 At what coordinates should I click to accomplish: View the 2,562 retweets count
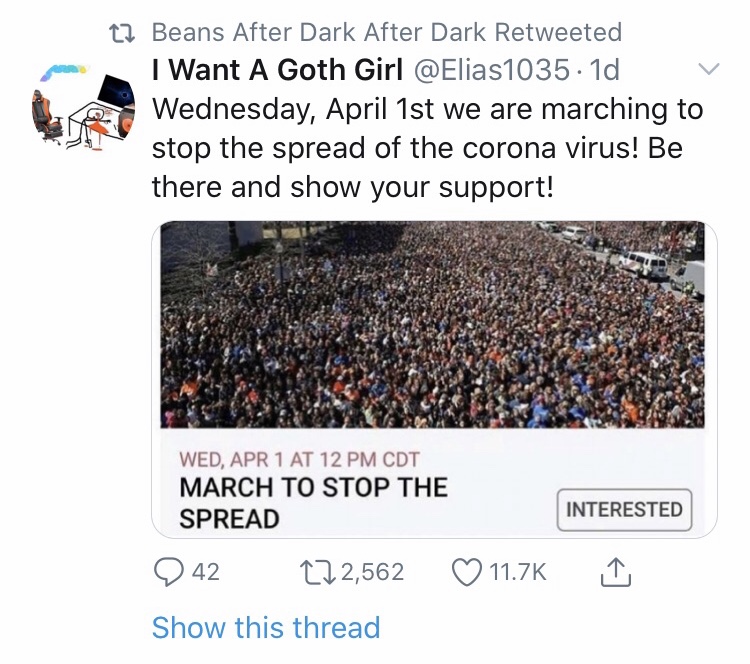point(372,572)
